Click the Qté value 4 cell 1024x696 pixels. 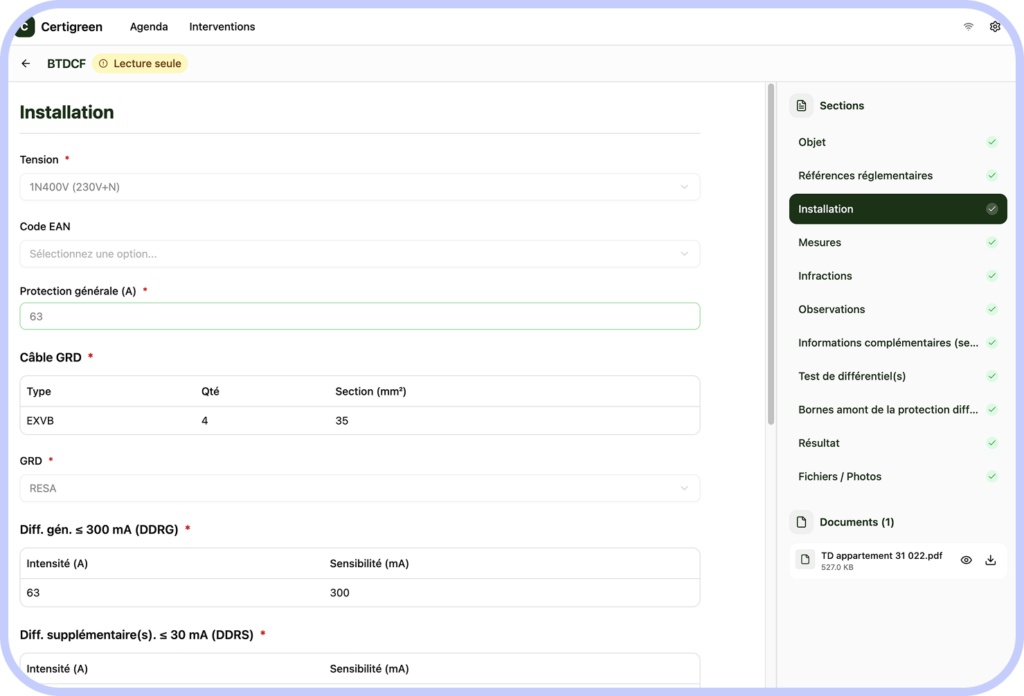click(x=204, y=421)
